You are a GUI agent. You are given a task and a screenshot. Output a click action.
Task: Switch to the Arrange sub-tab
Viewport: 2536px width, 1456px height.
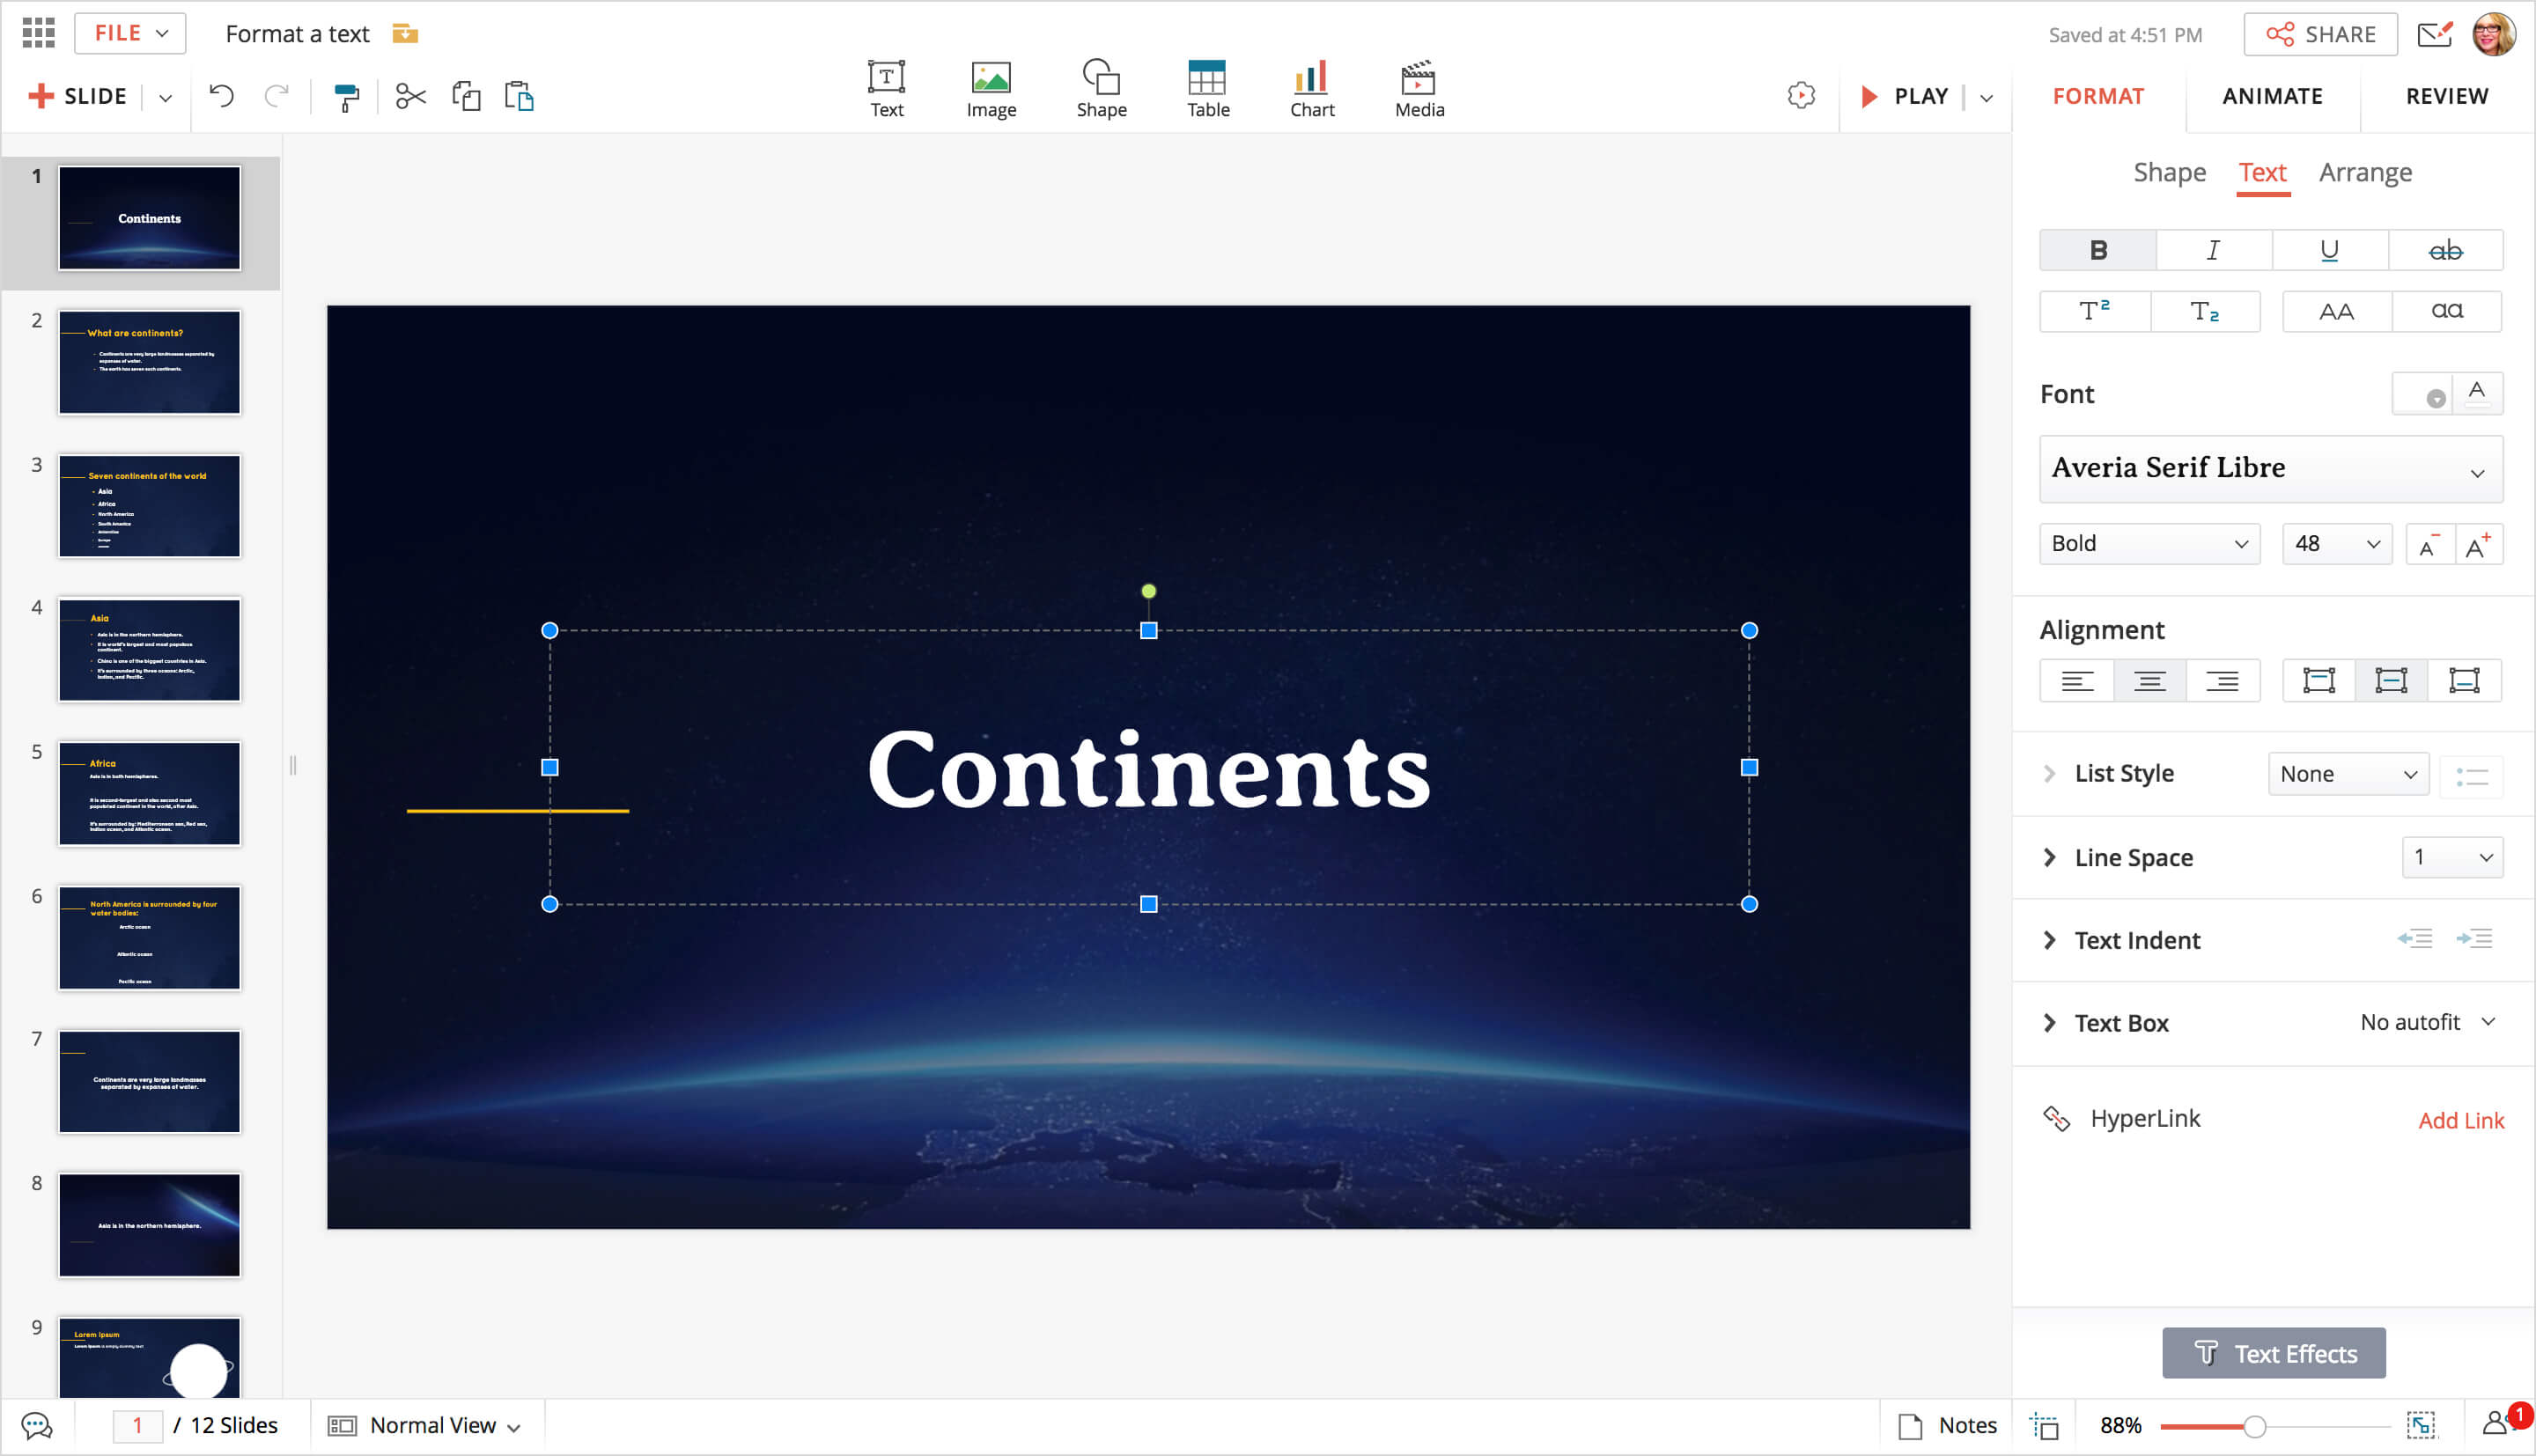point(2364,173)
